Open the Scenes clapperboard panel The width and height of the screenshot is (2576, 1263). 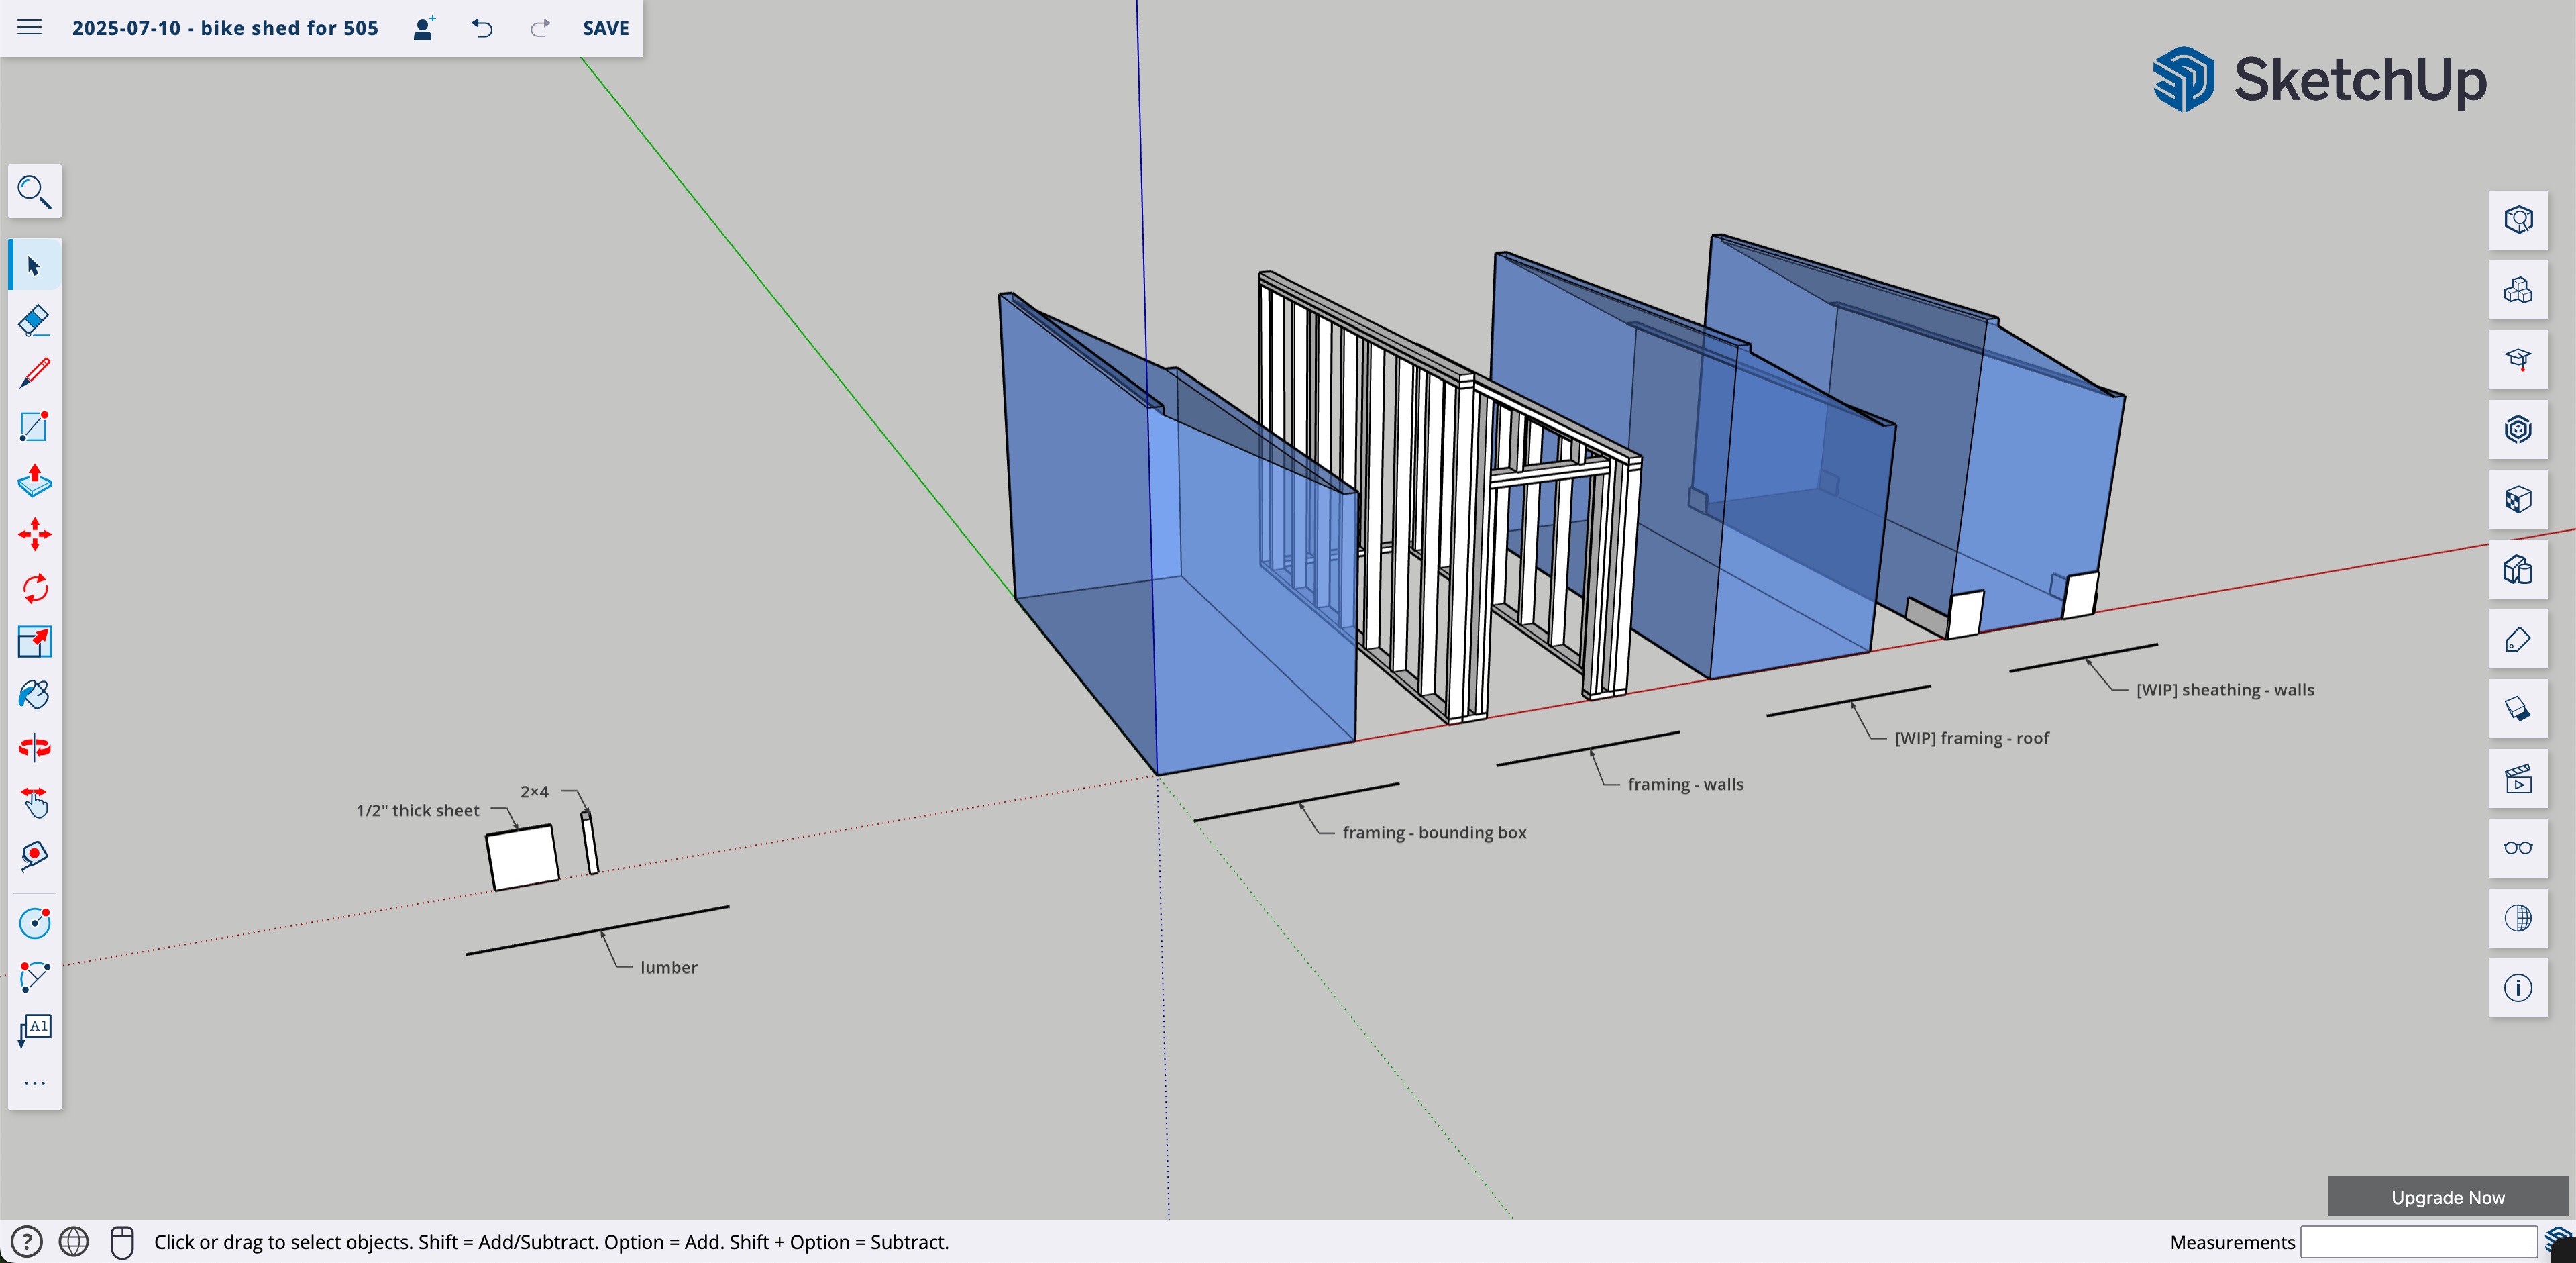pyautogui.click(x=2517, y=778)
